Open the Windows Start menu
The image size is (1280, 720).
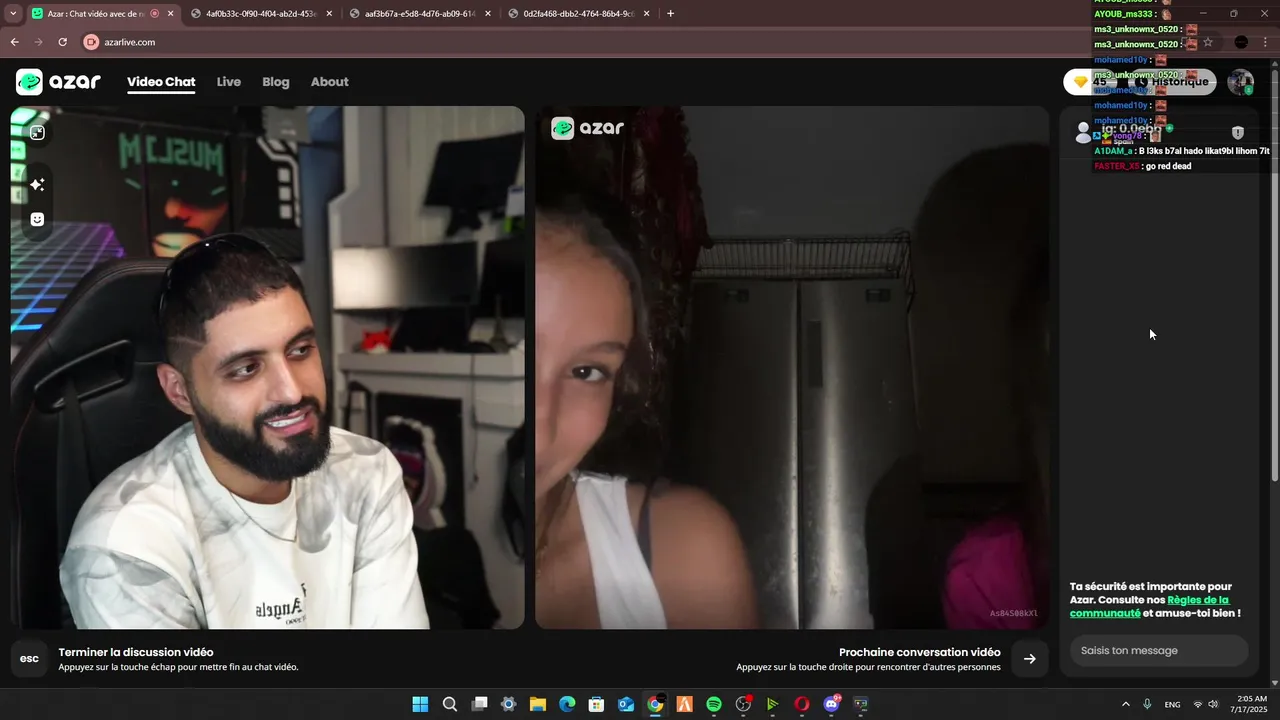420,704
